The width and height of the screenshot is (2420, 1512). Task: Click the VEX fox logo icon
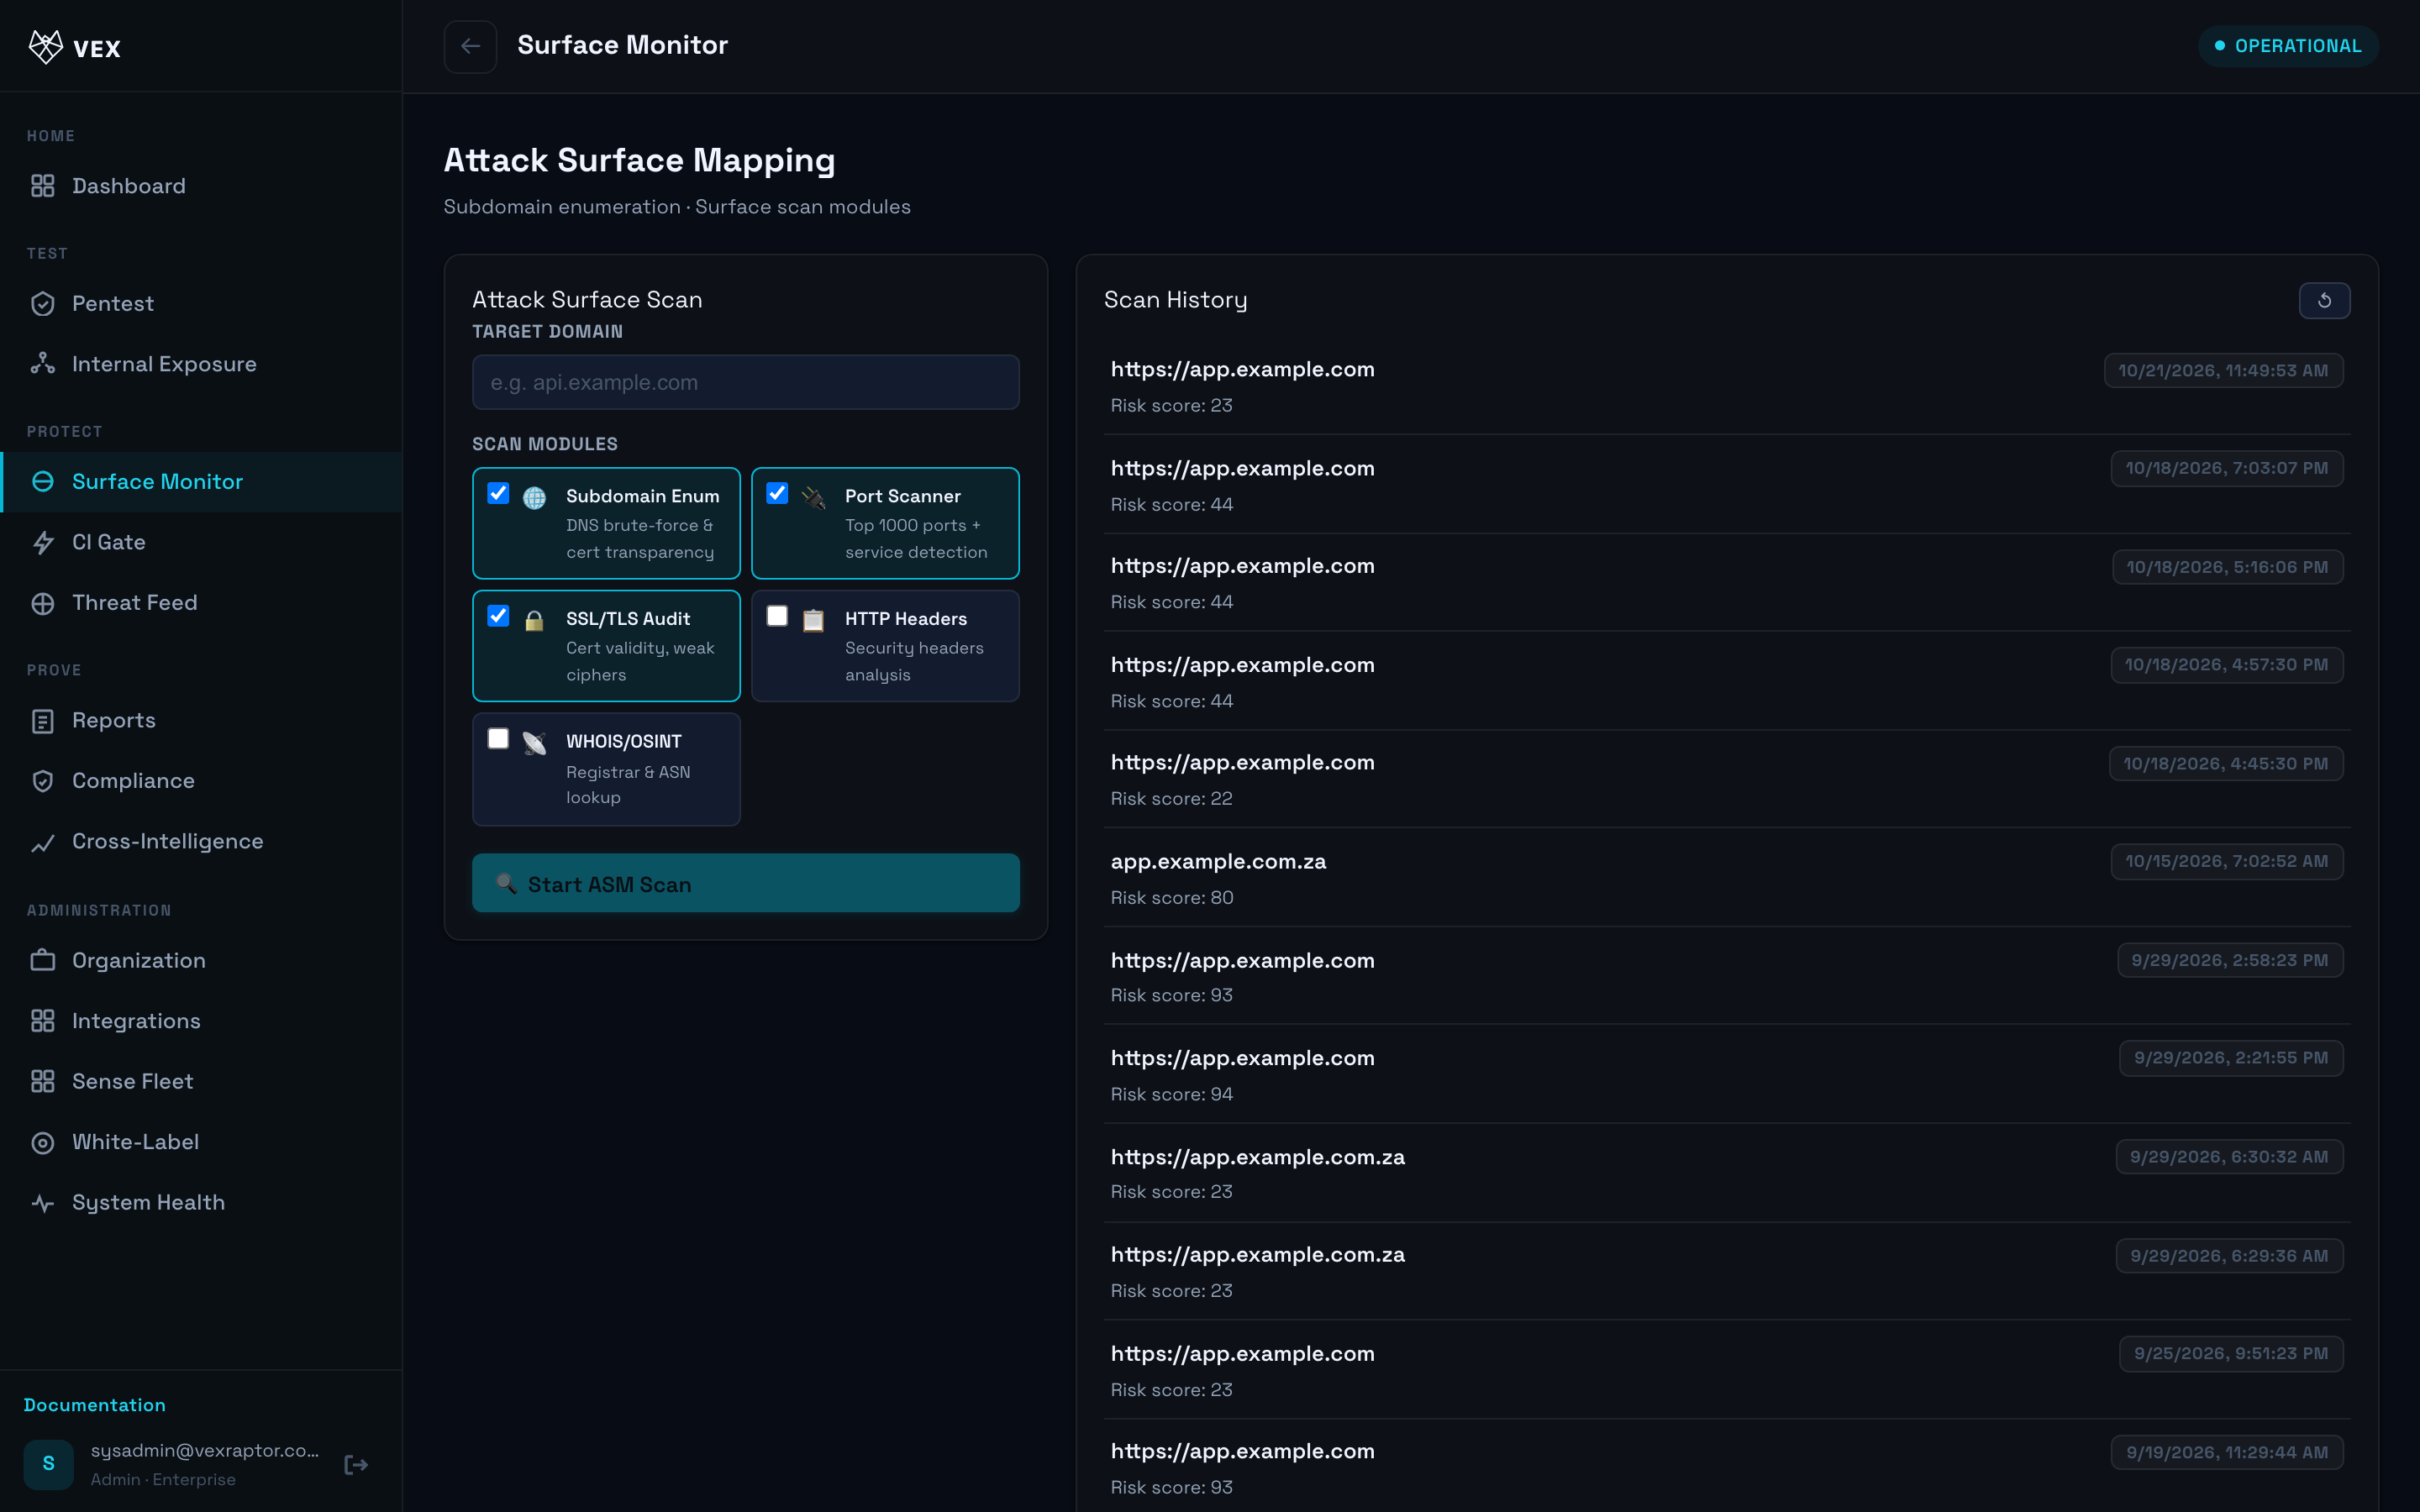(x=46, y=47)
